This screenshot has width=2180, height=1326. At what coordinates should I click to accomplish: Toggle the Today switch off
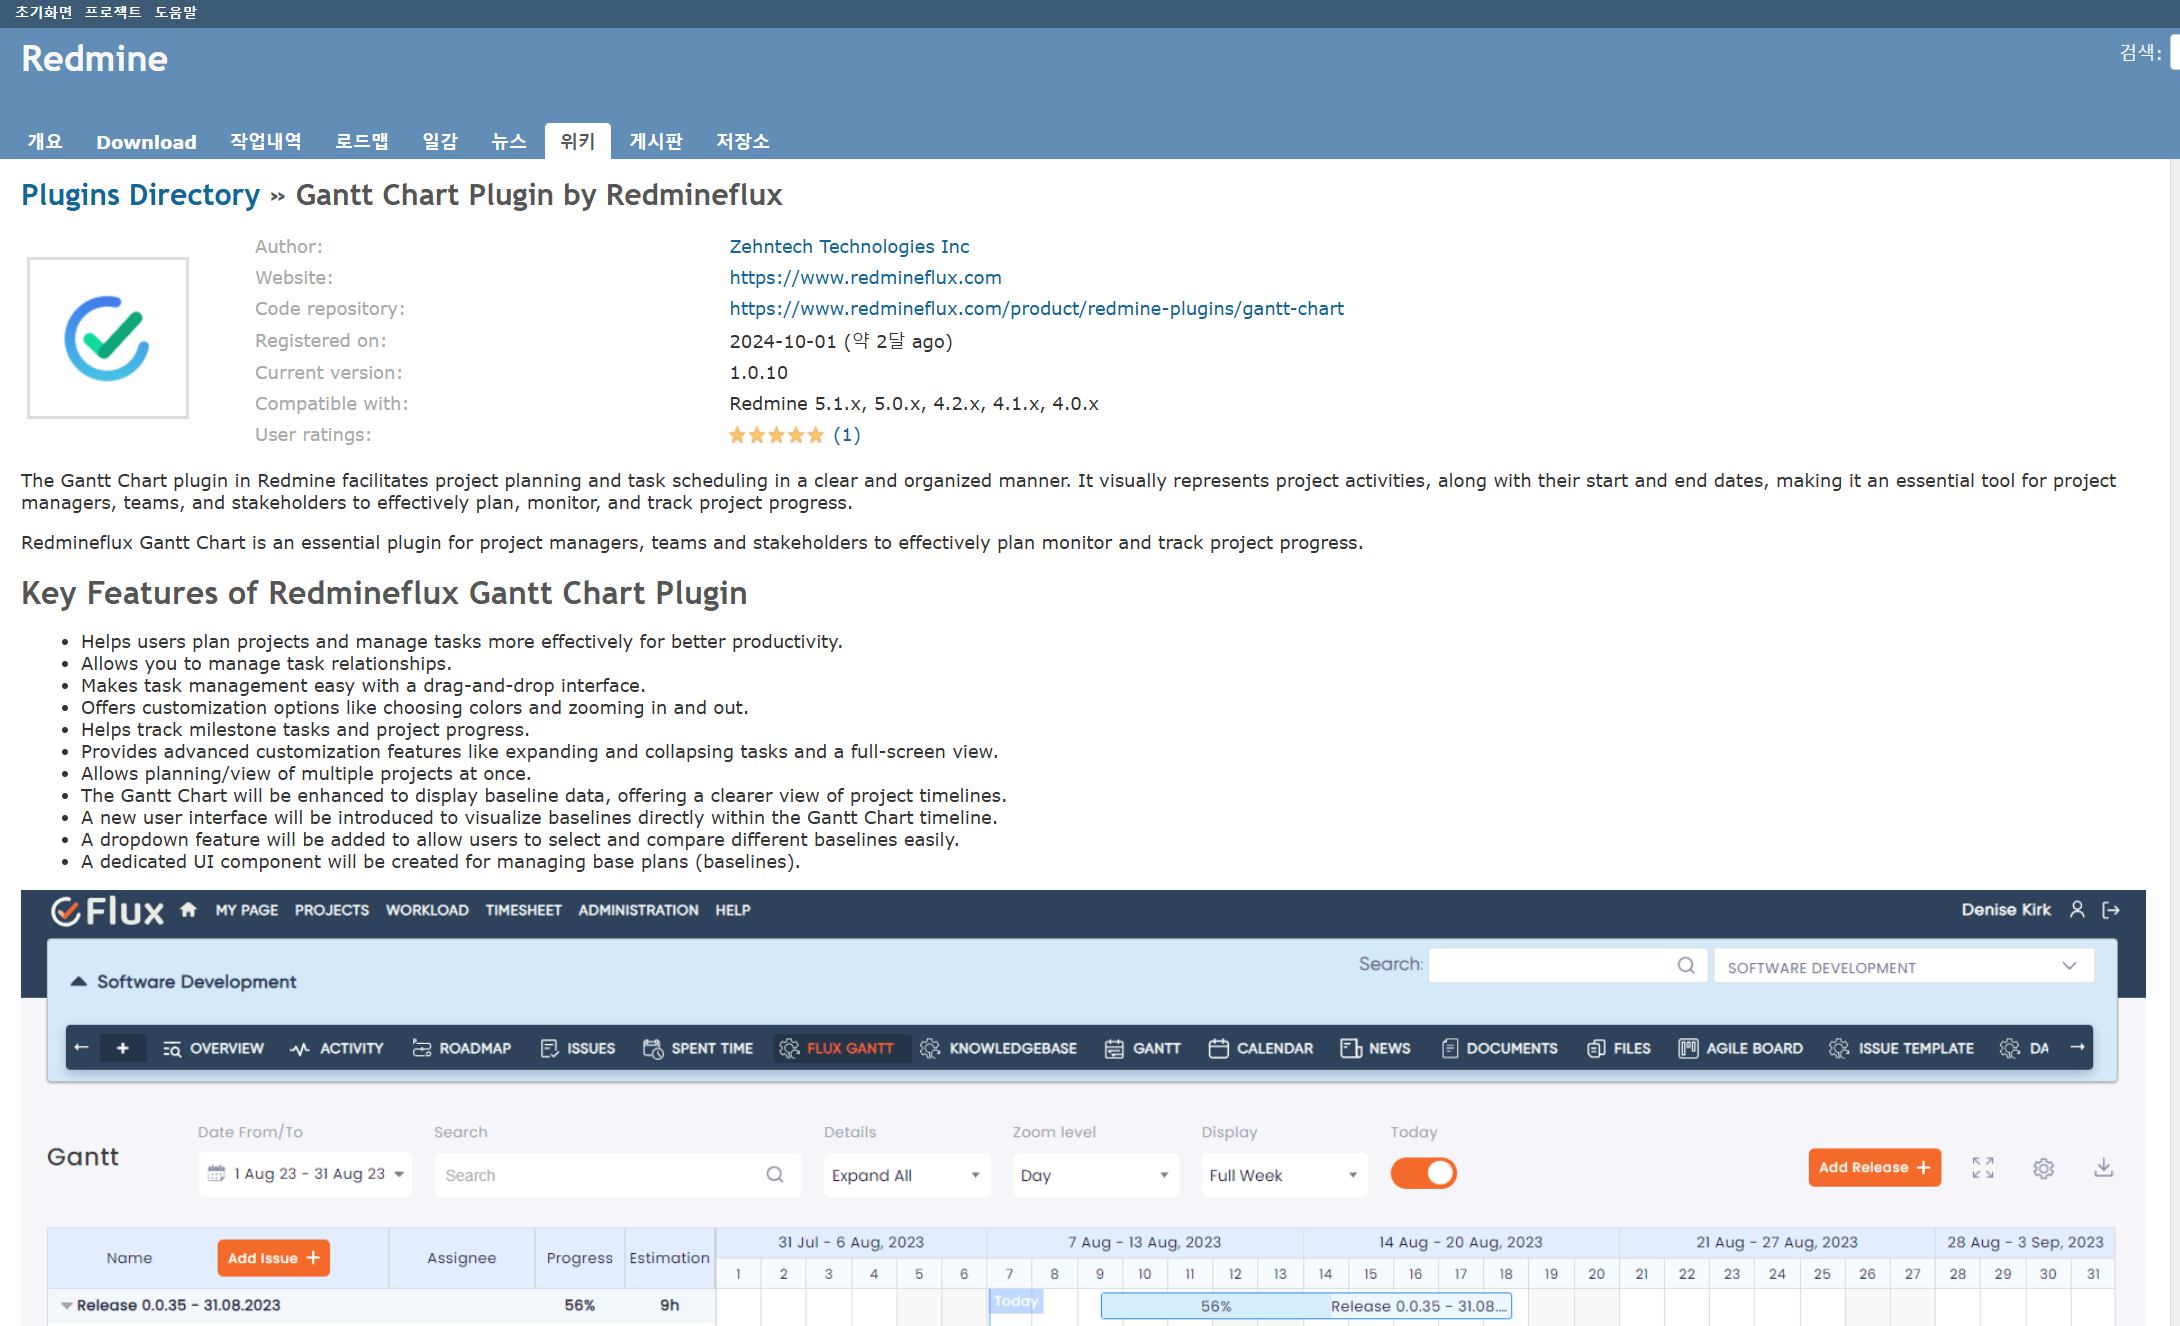tap(1423, 1173)
